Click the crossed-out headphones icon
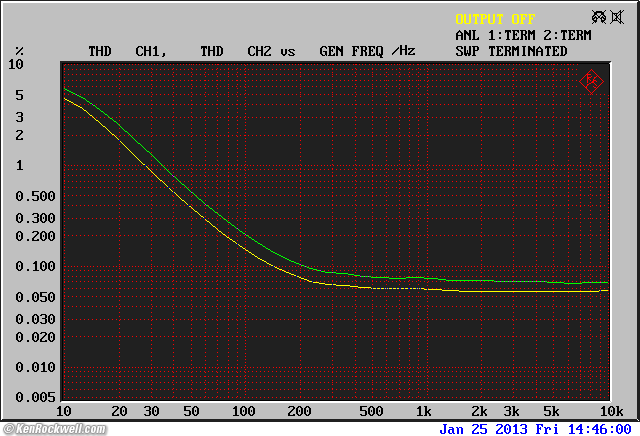The width and height of the screenshot is (640, 436). tap(599, 17)
